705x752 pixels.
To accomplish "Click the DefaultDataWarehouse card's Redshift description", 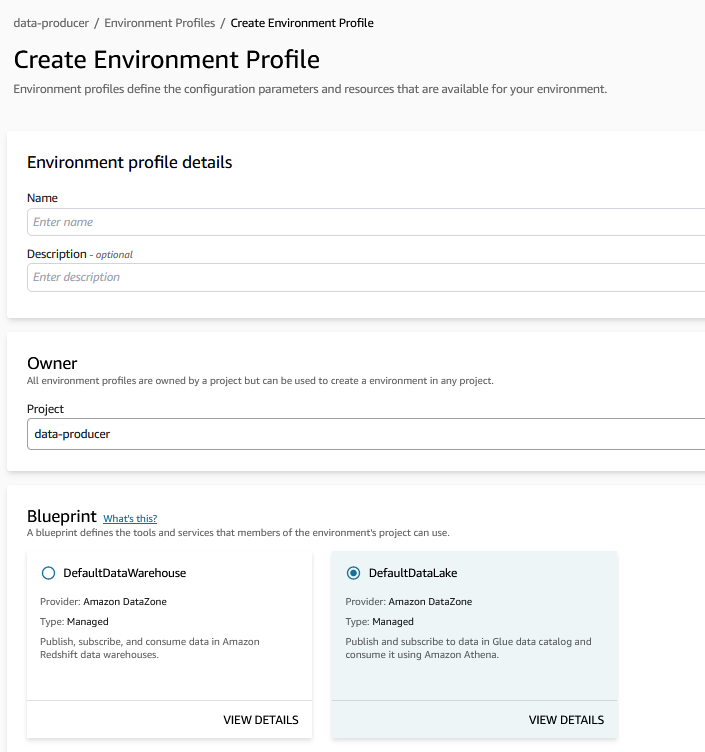I will pos(150,647).
